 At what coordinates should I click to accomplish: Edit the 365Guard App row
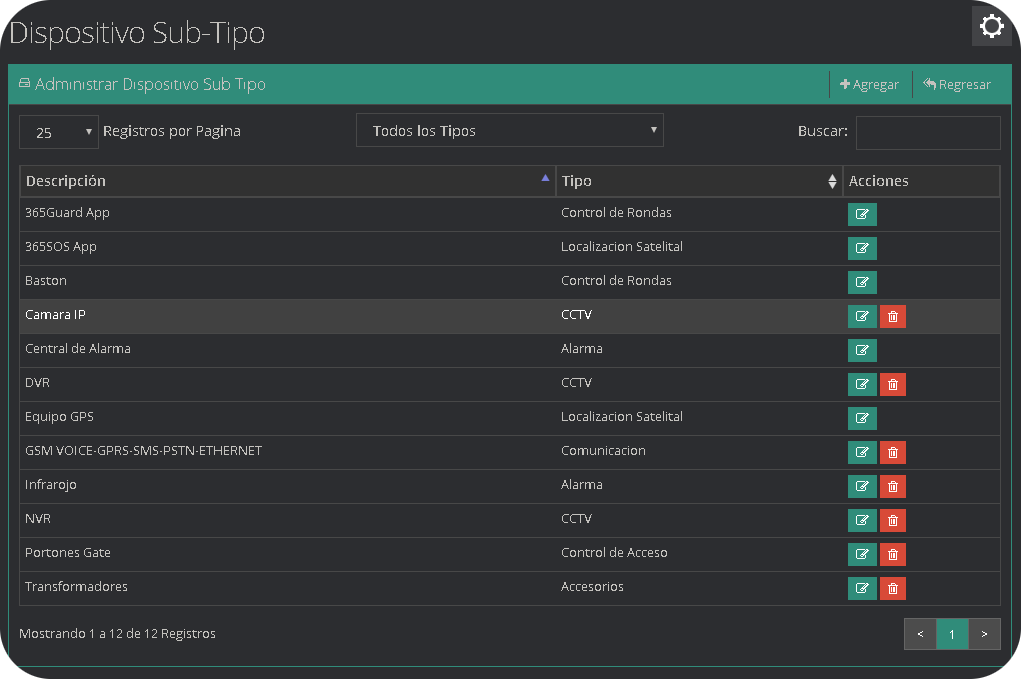point(862,214)
